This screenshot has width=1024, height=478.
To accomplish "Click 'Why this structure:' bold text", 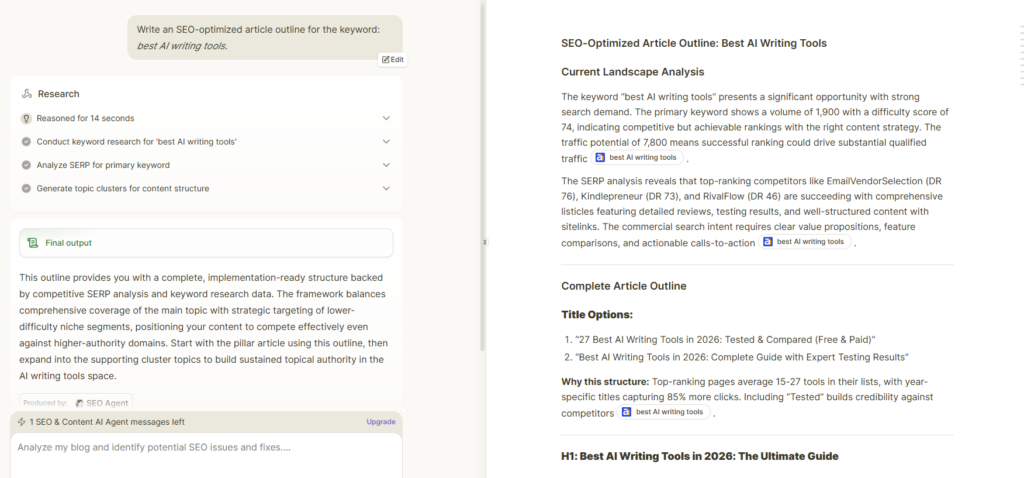I will coord(604,381).
